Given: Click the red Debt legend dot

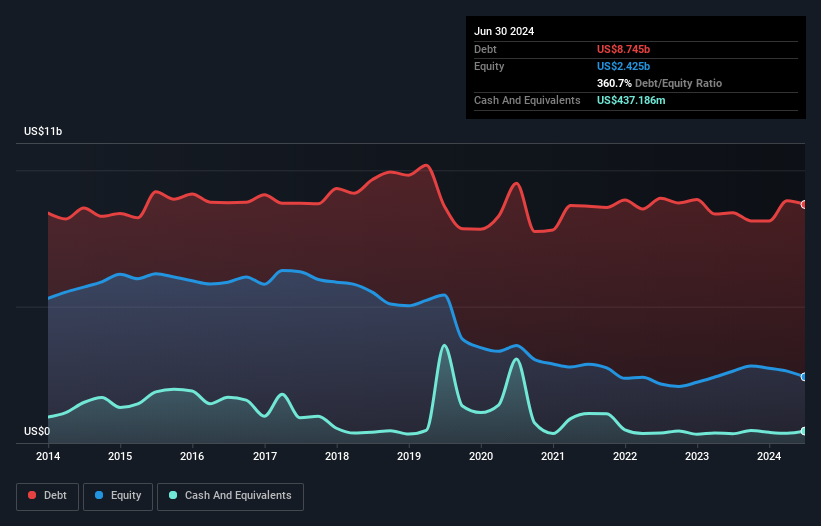Looking at the screenshot, I should [32, 495].
